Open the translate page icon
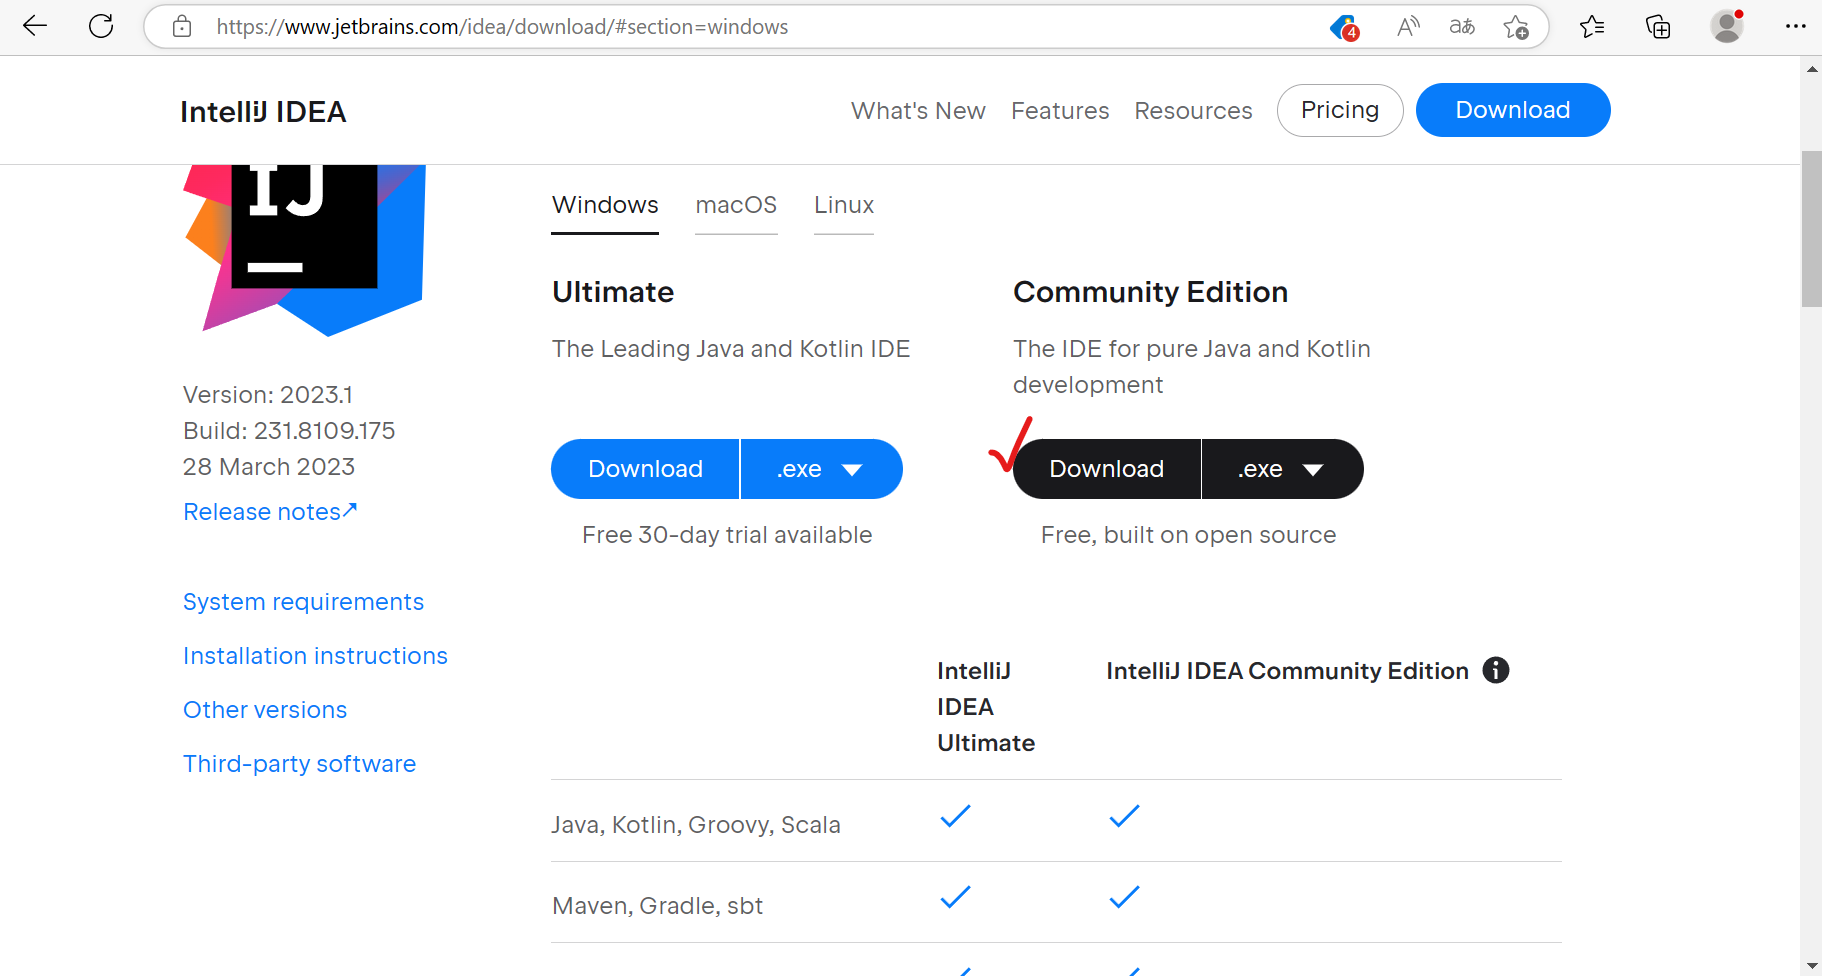 1462,27
